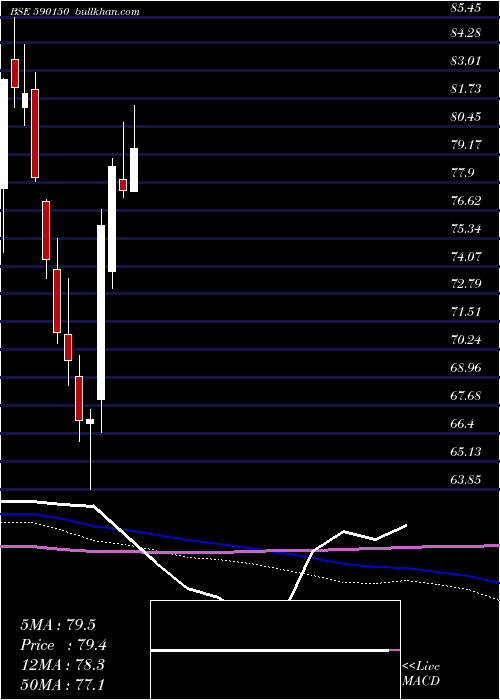The height and width of the screenshot is (700, 500).
Task: Select the tallest white candlestick body
Action: coord(101,312)
